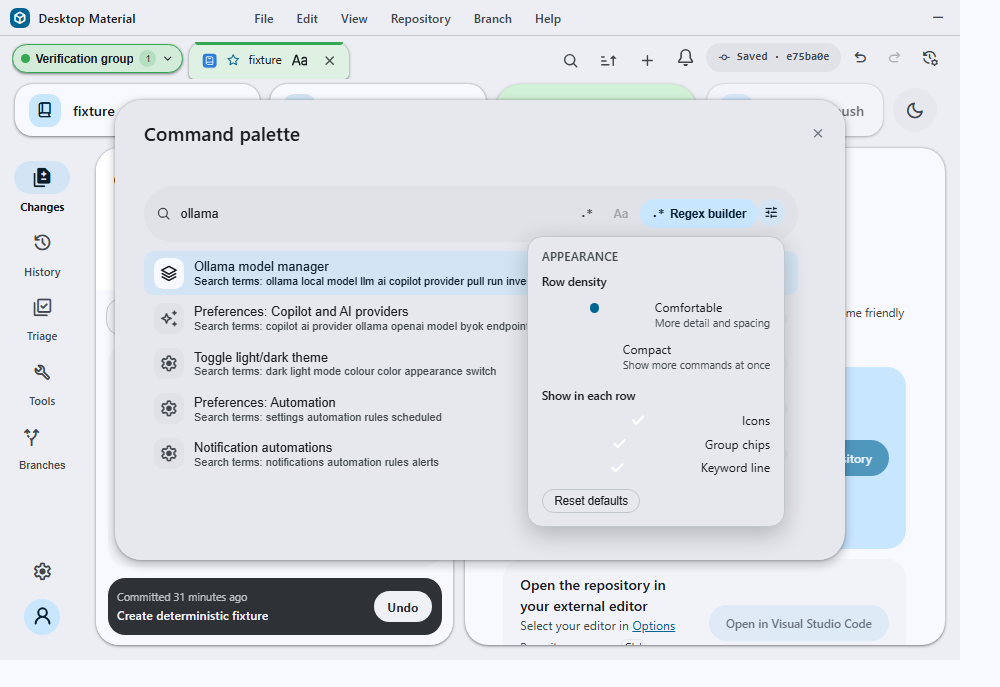Image resolution: width=1000 pixels, height=687 pixels.
Task: Click gear icon beside Notification automations
Action: 169,454
